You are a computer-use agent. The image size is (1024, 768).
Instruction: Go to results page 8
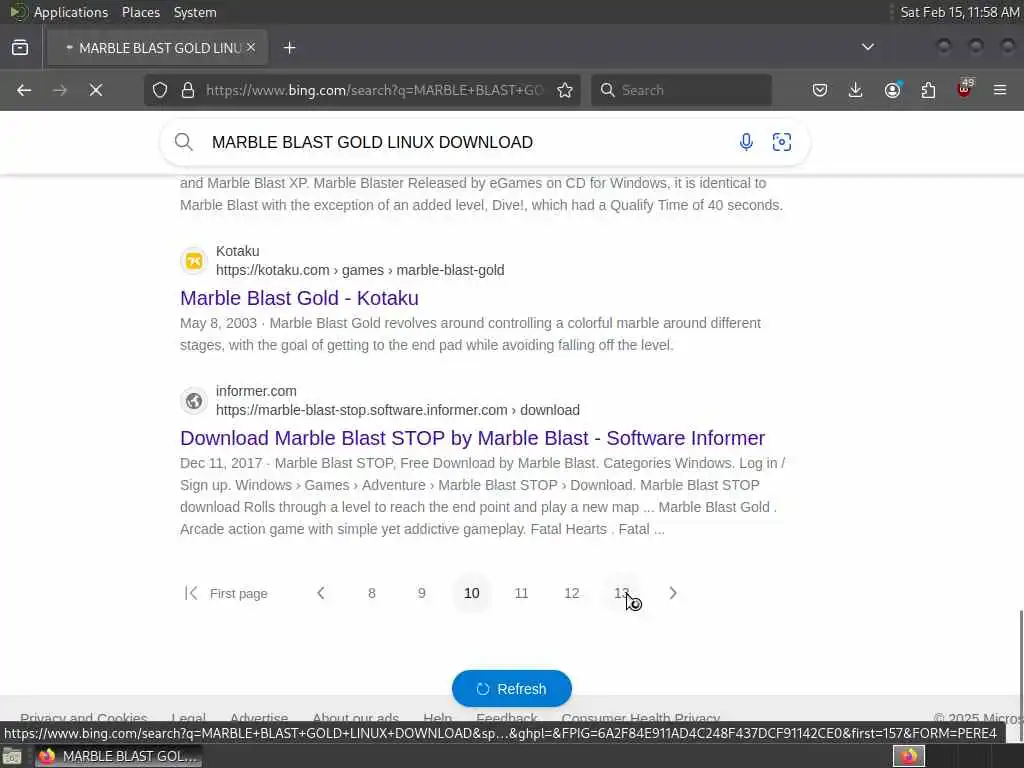click(x=372, y=593)
